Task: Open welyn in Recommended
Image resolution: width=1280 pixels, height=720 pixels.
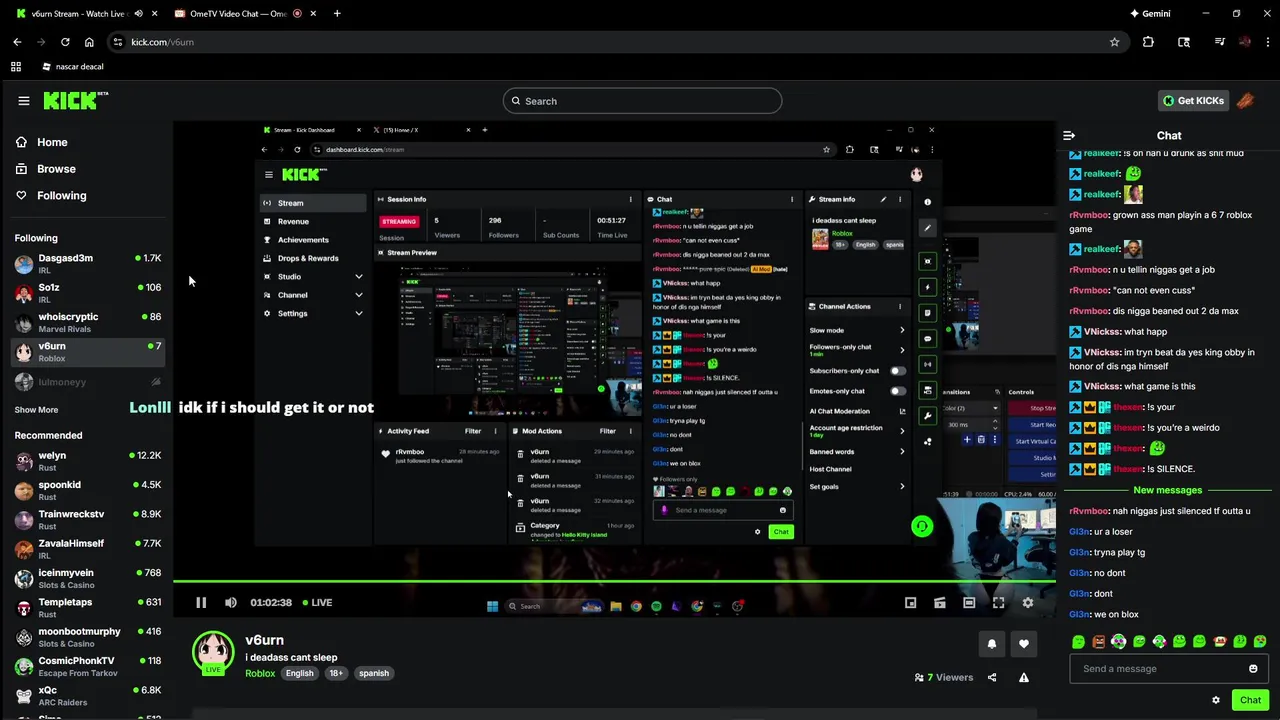Action: point(88,462)
